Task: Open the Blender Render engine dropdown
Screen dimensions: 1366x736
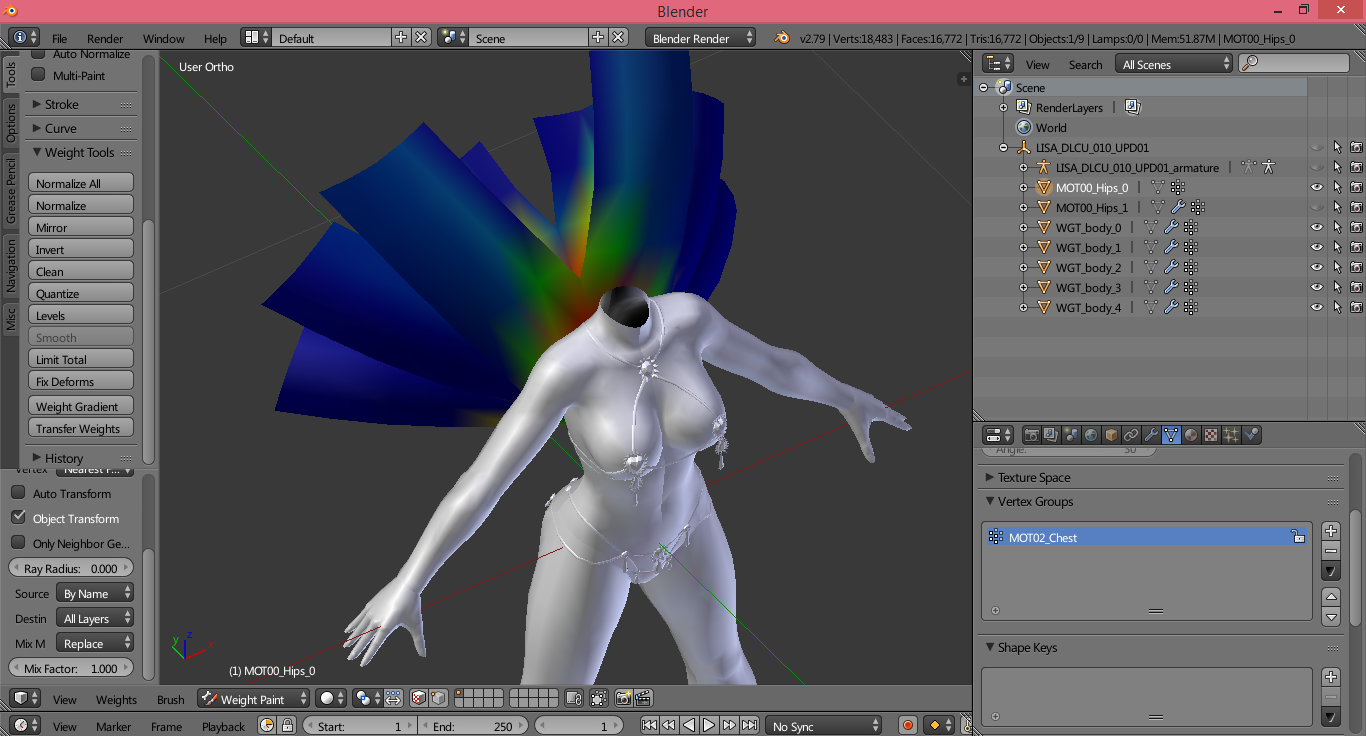Action: 701,38
